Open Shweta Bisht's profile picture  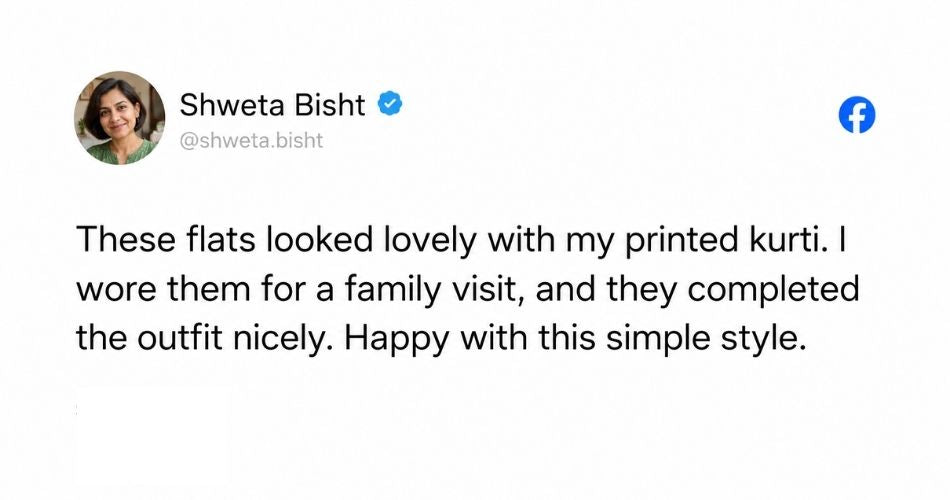[119, 118]
